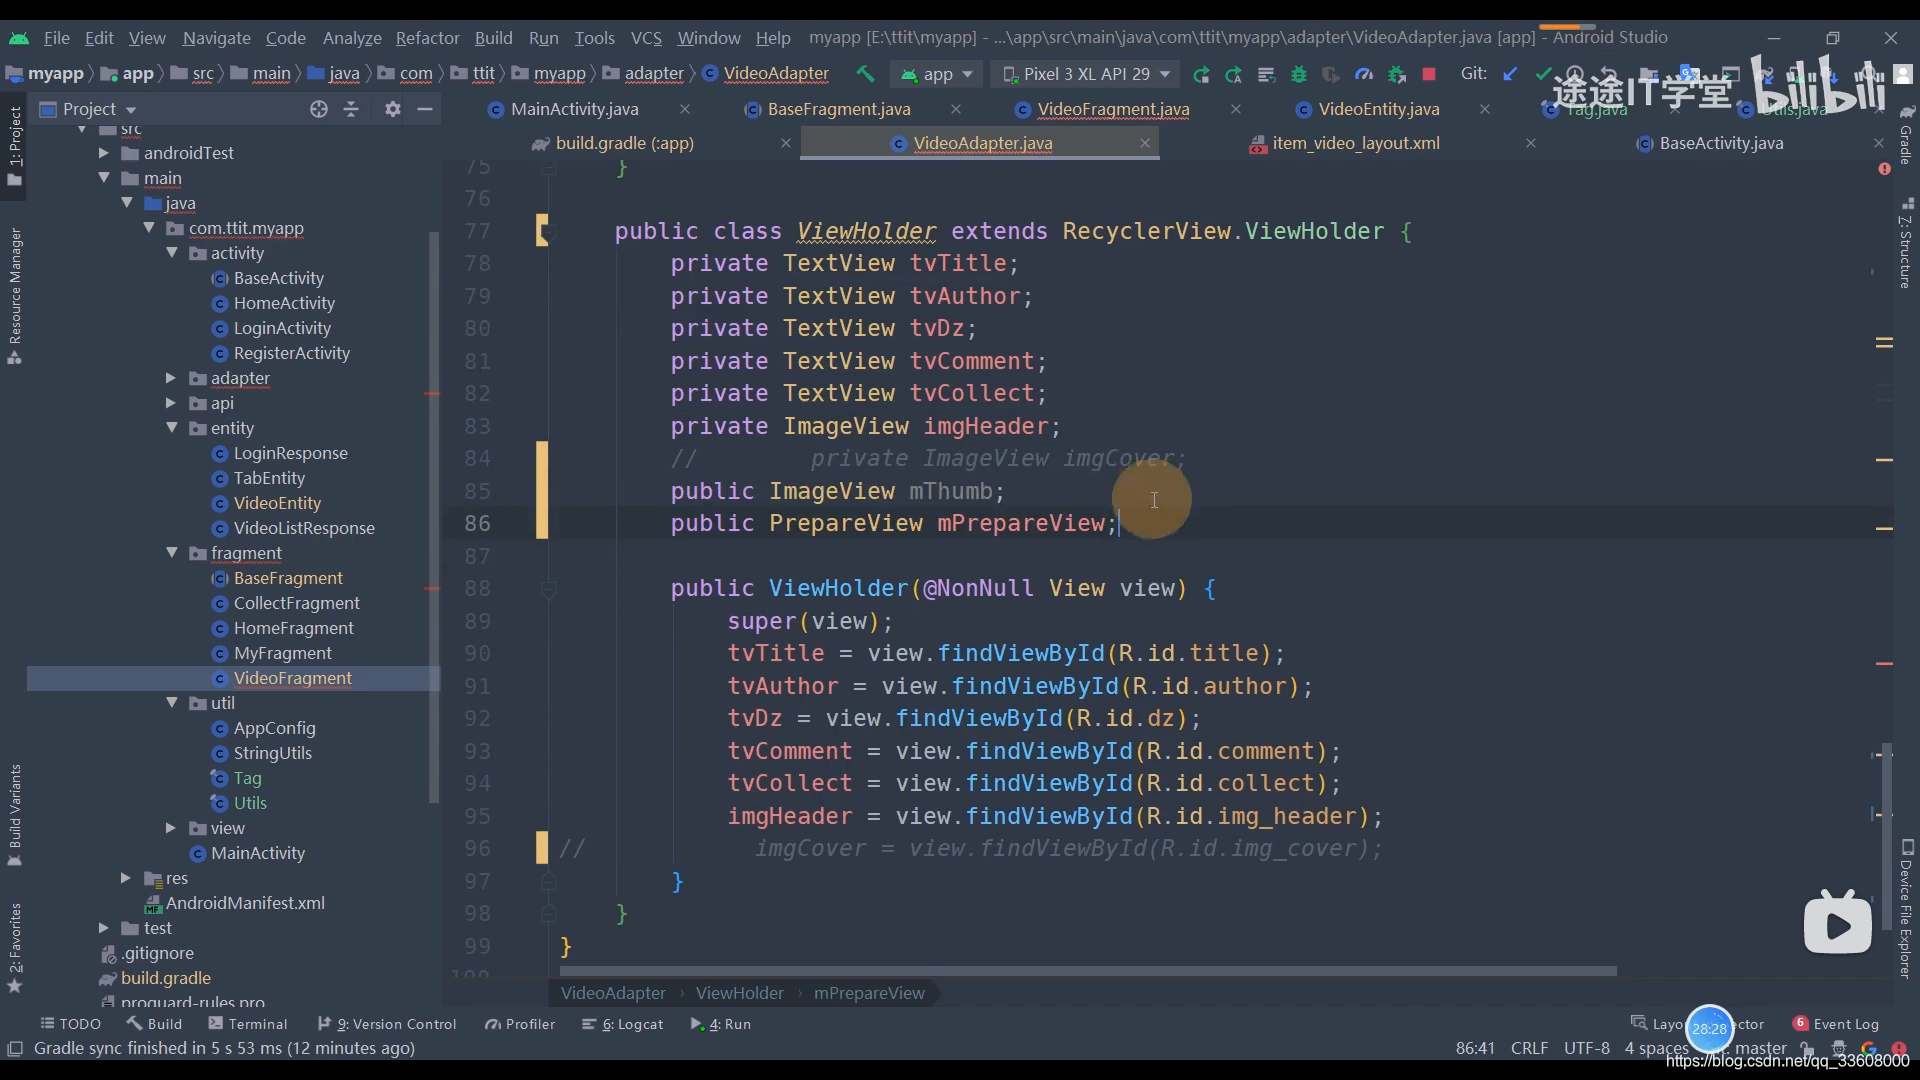
Task: Open the Pixel 3 XL API 29 device dropdown
Action: coord(1087,74)
